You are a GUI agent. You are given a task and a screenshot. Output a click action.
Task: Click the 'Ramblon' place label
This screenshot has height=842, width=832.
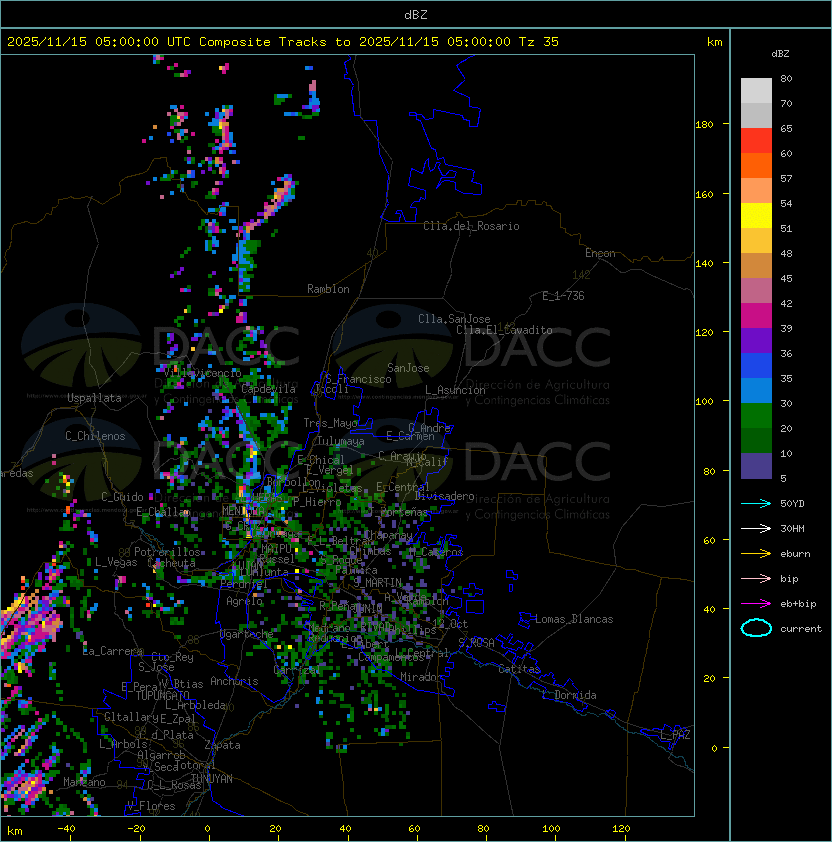coord(328,289)
